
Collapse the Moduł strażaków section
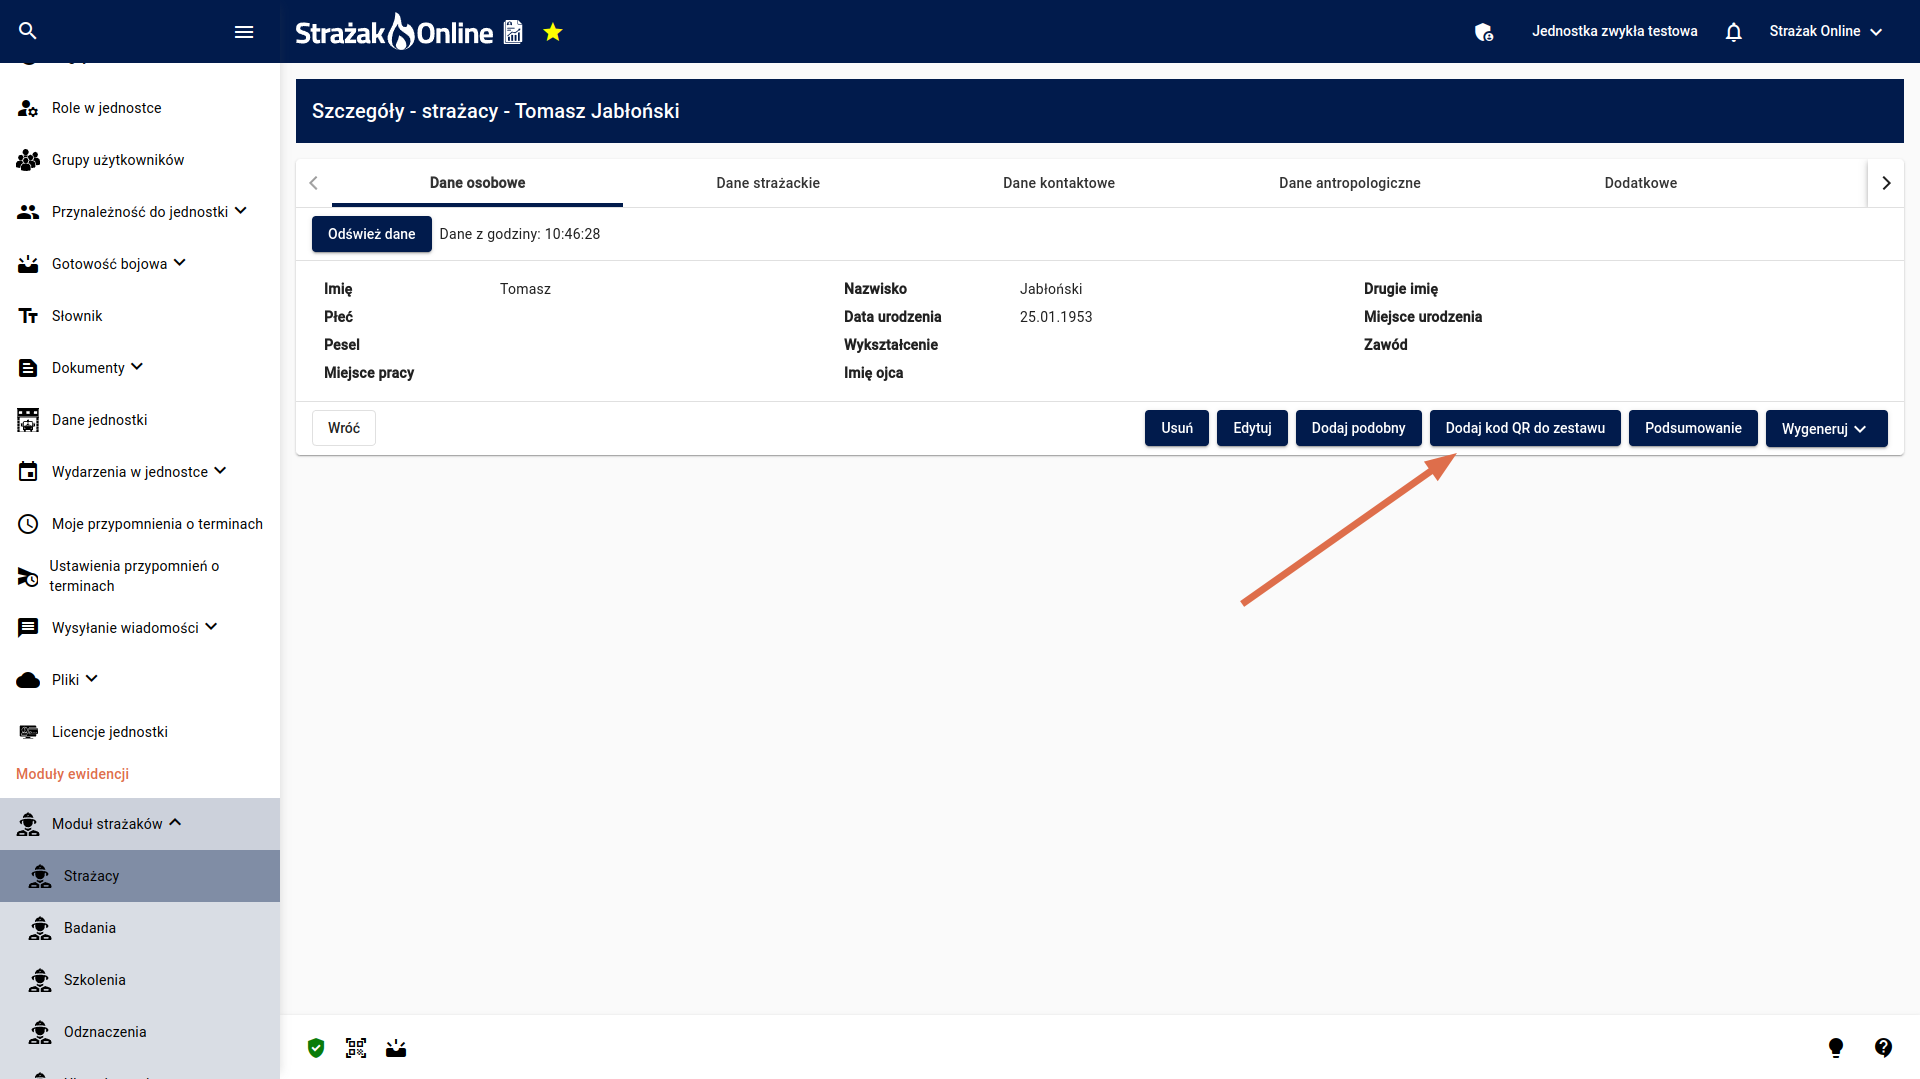click(x=175, y=823)
